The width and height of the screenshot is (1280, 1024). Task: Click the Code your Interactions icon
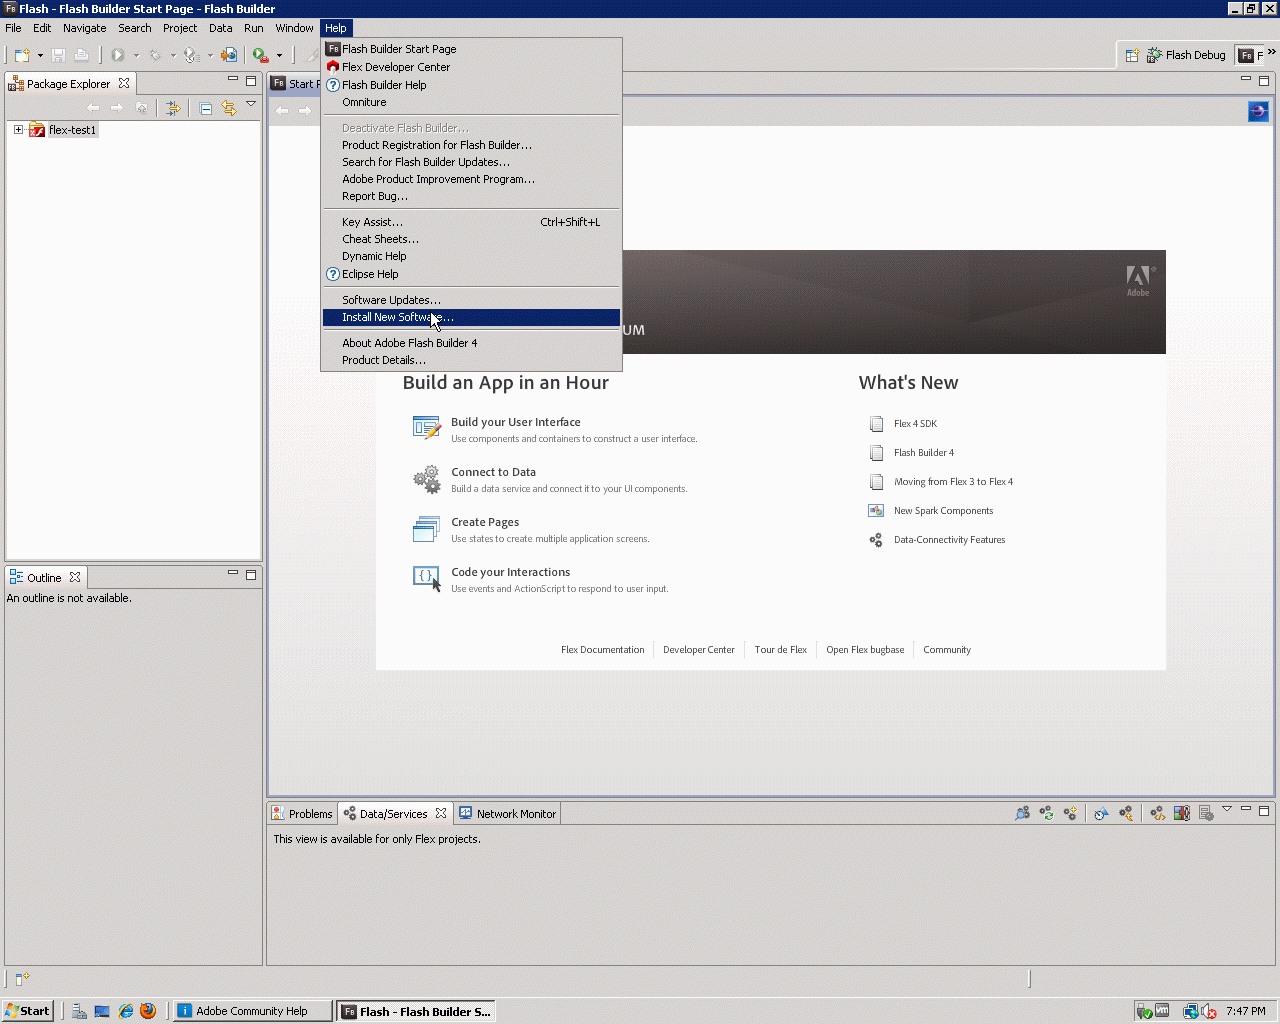[x=427, y=579]
